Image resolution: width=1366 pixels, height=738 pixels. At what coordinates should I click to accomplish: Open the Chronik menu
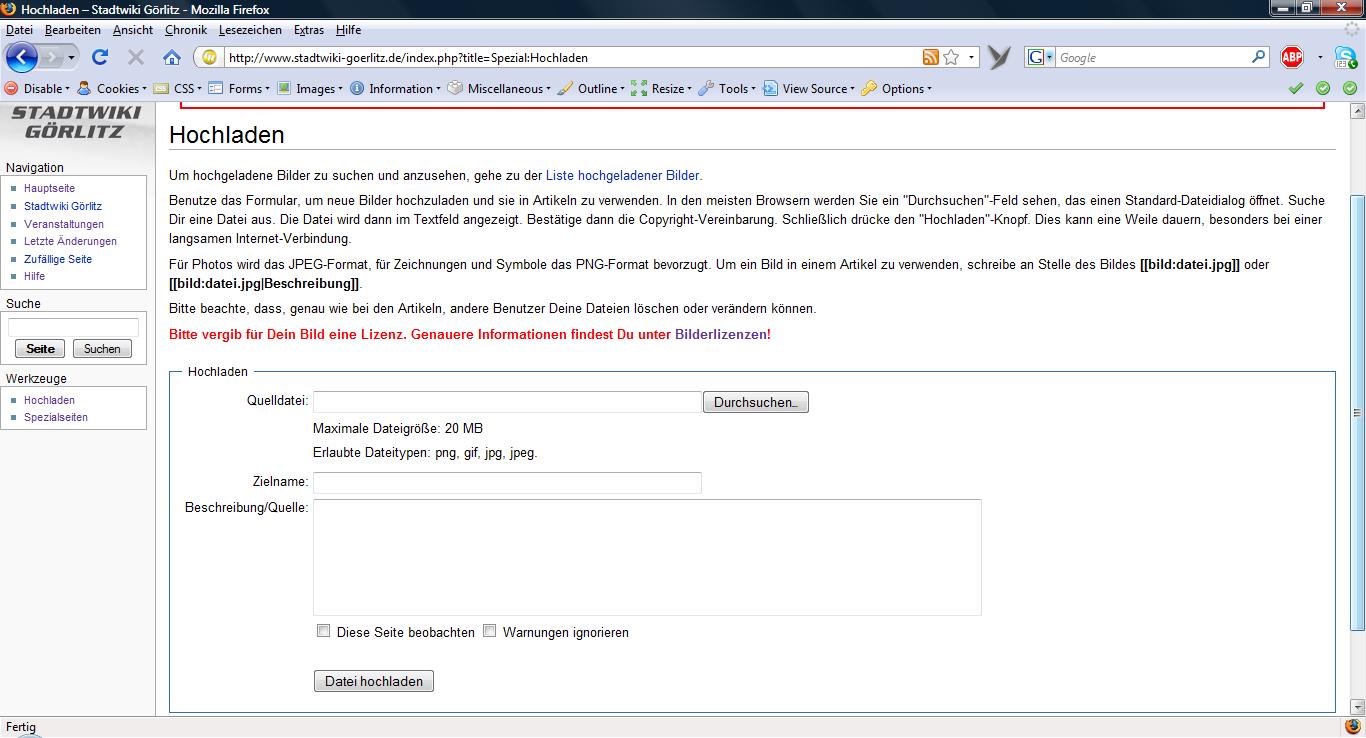click(185, 30)
